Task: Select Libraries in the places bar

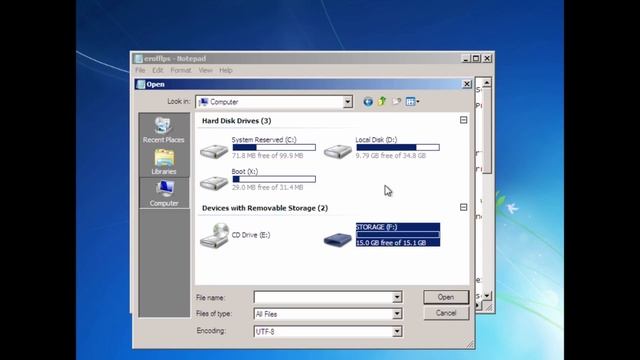Action: point(164,162)
